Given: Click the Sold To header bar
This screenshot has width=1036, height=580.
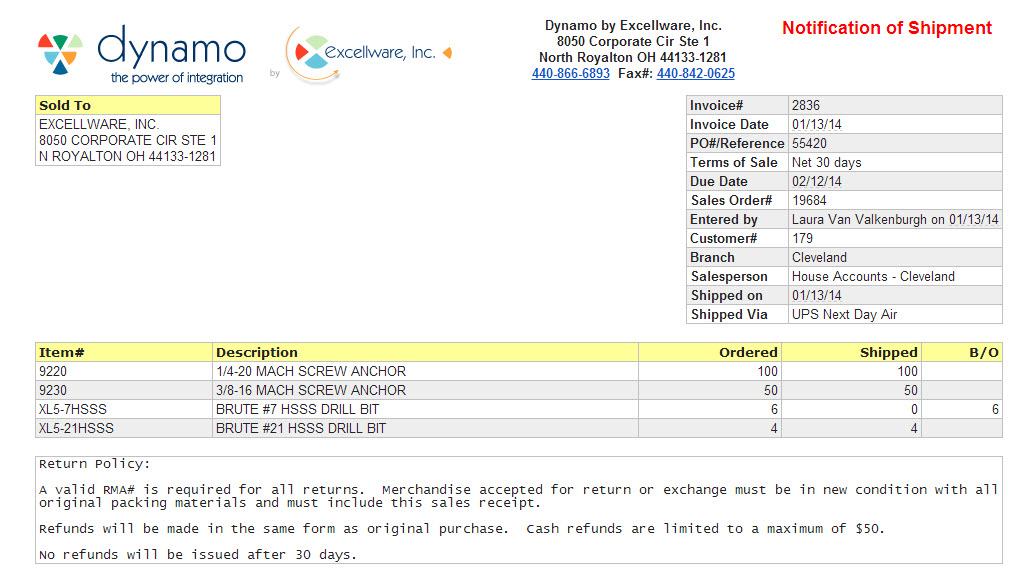Looking at the screenshot, I should (x=128, y=105).
